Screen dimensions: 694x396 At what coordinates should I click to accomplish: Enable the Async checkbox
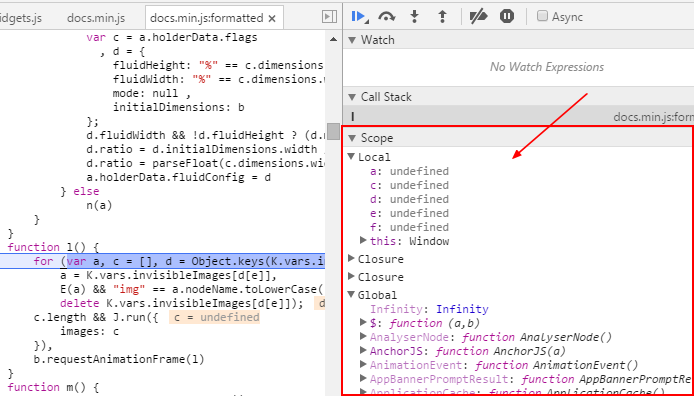click(542, 16)
